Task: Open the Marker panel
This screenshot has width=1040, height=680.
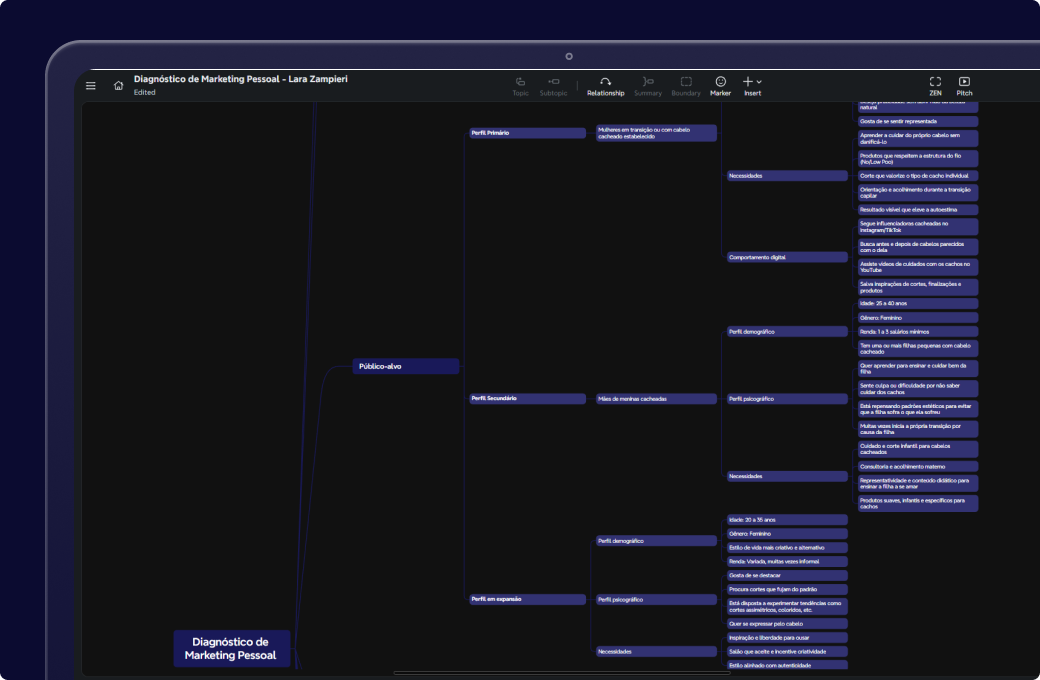Action: pos(720,85)
